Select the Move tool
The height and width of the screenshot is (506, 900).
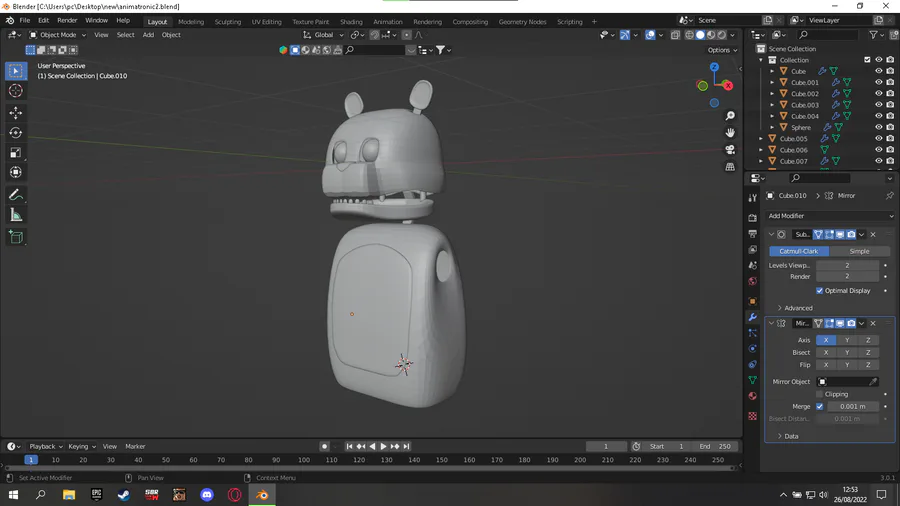[15, 112]
